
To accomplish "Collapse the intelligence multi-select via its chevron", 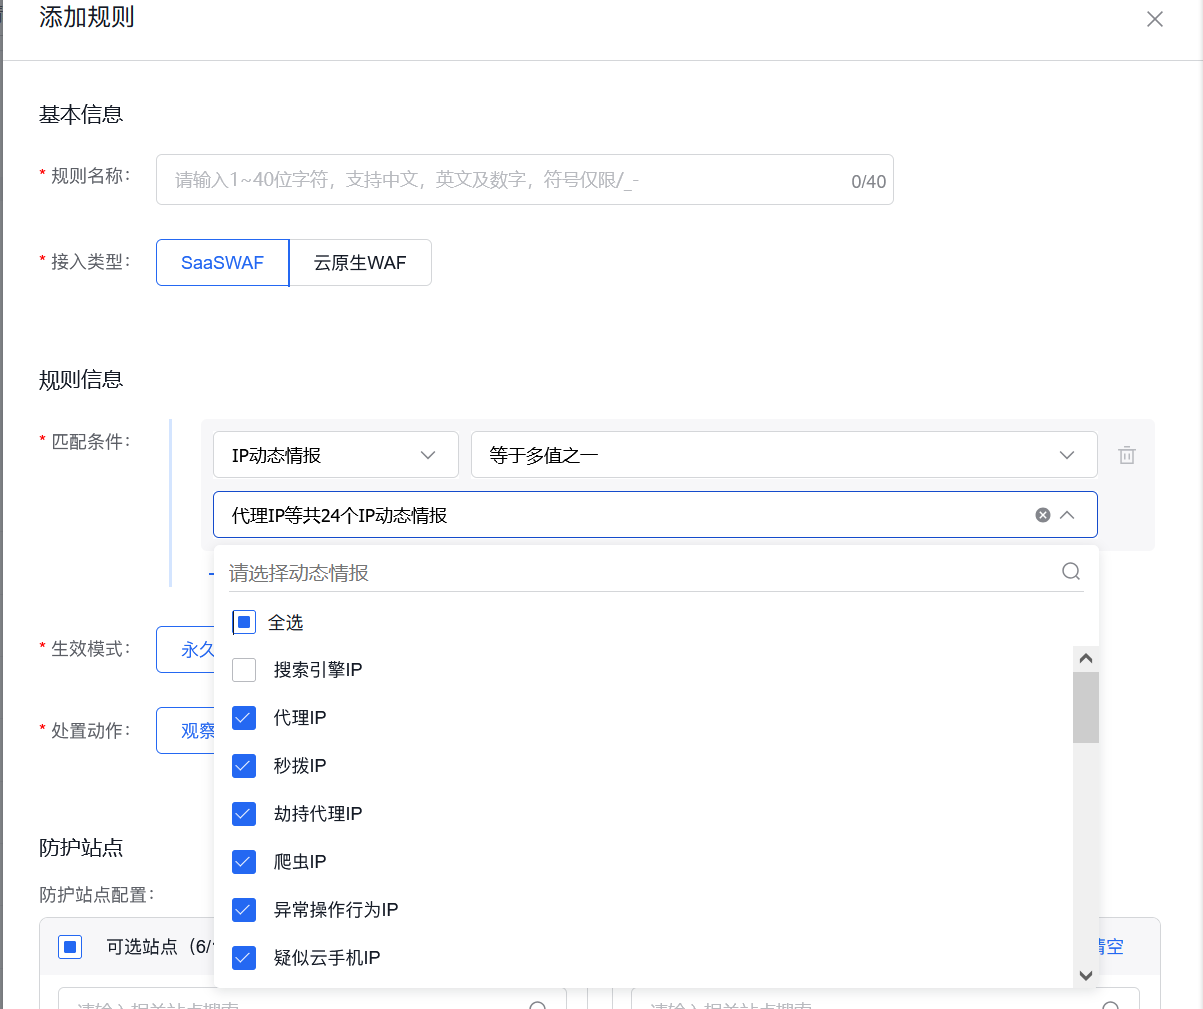I will pos(1068,514).
